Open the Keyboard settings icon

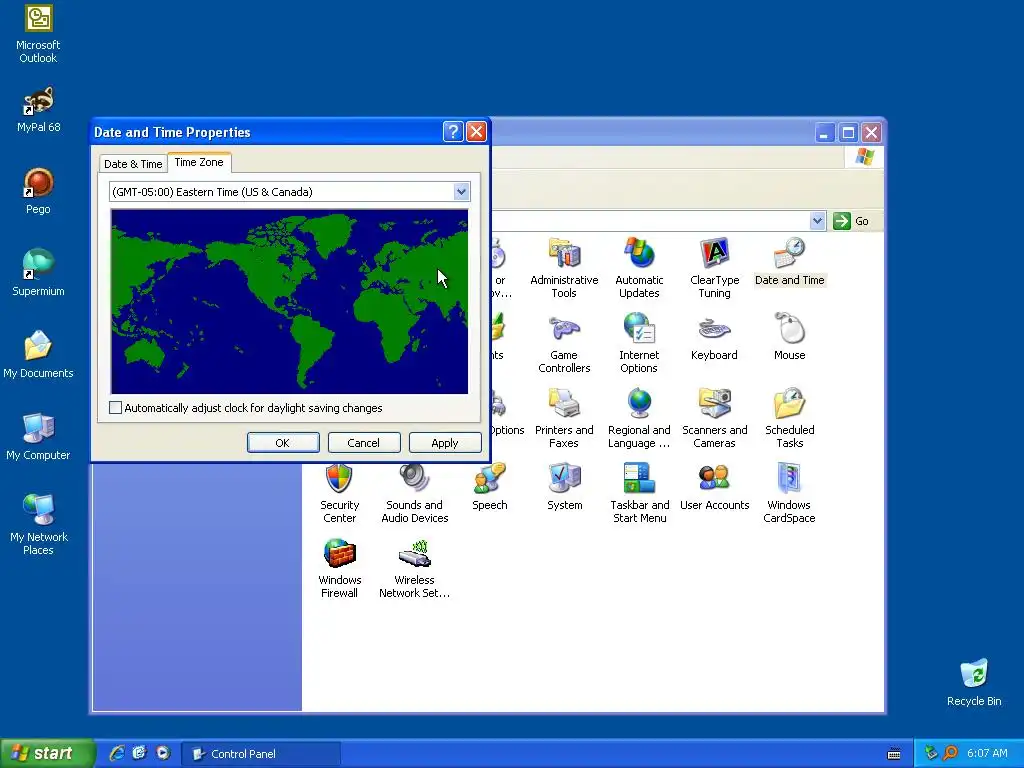click(714, 337)
